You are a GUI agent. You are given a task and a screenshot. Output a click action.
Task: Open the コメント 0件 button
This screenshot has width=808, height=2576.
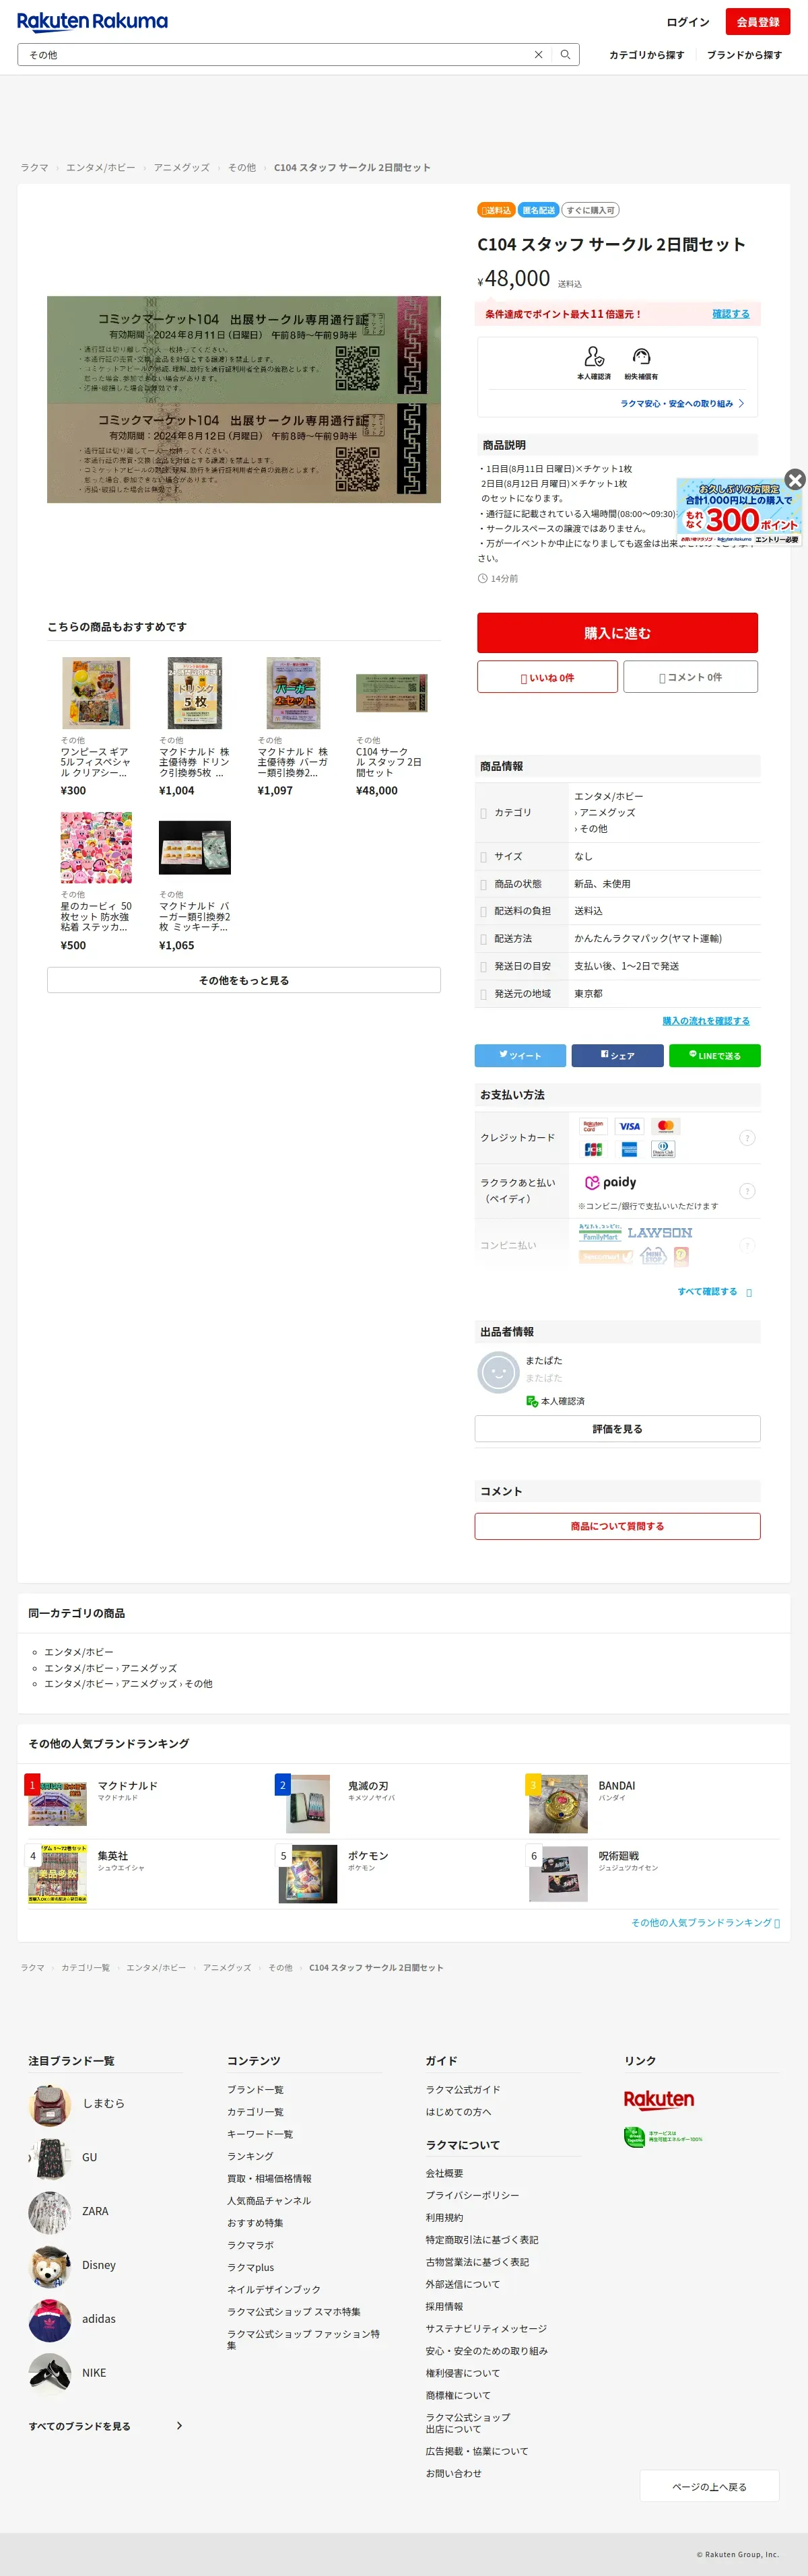click(690, 677)
